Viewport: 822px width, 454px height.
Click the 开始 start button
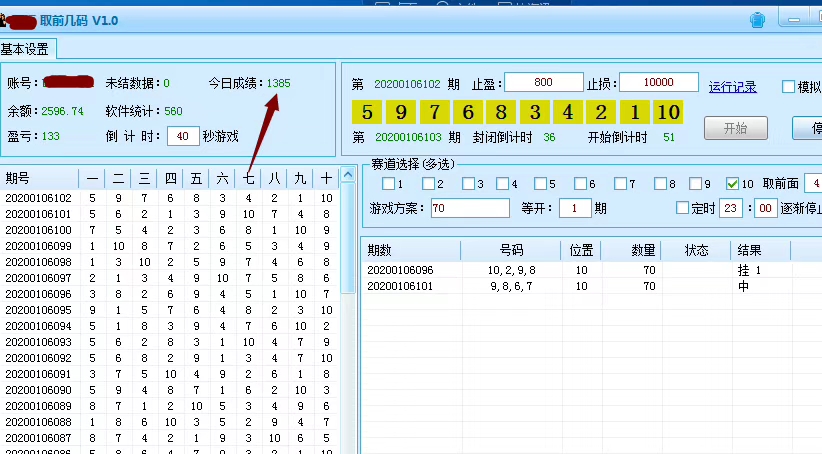(736, 128)
